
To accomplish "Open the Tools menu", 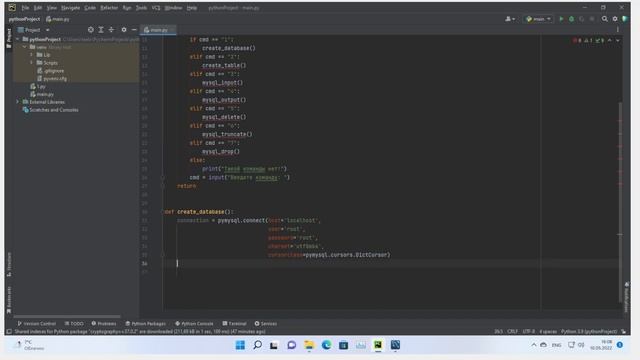I will (141, 8).
